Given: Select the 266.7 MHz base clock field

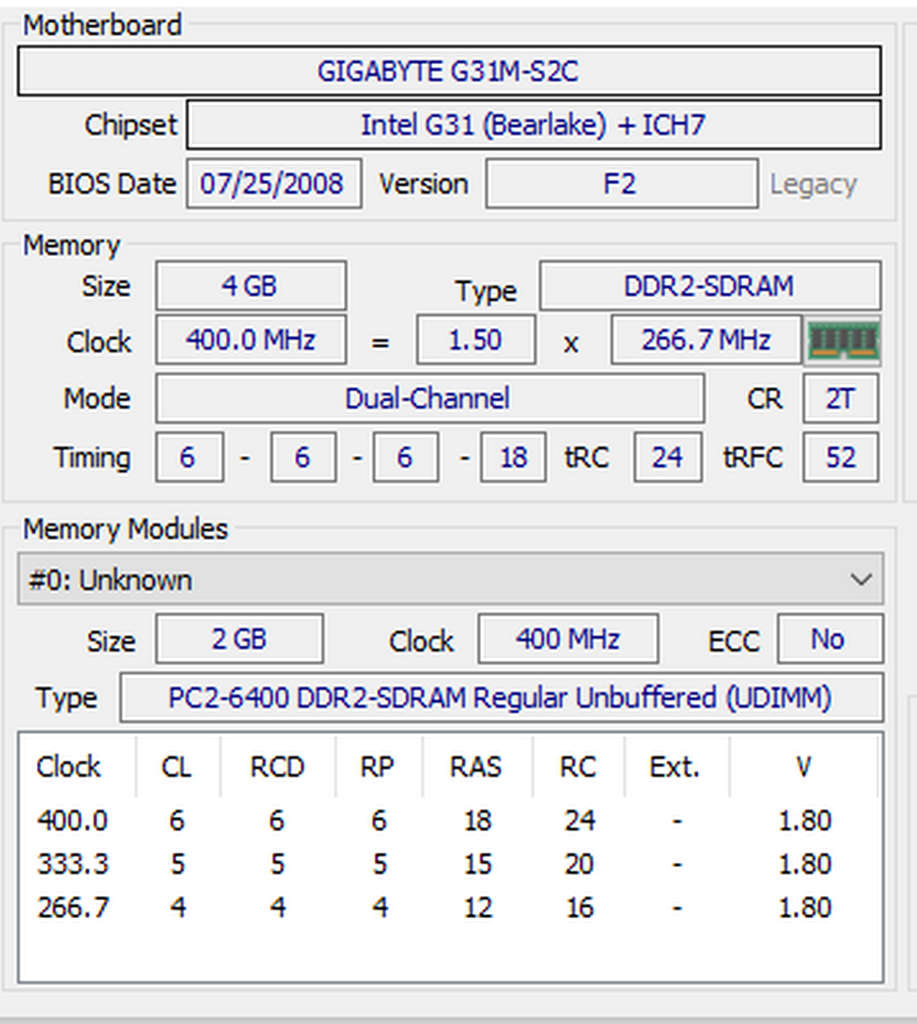Looking at the screenshot, I should (x=706, y=341).
